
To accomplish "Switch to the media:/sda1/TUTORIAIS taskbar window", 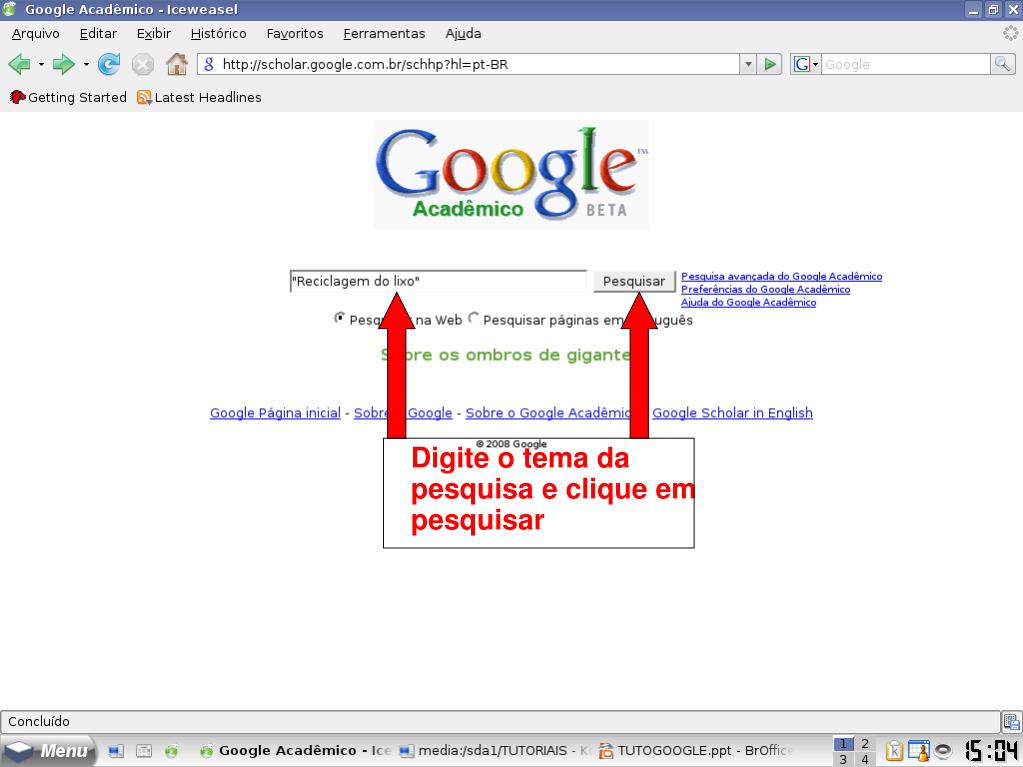I will point(494,751).
